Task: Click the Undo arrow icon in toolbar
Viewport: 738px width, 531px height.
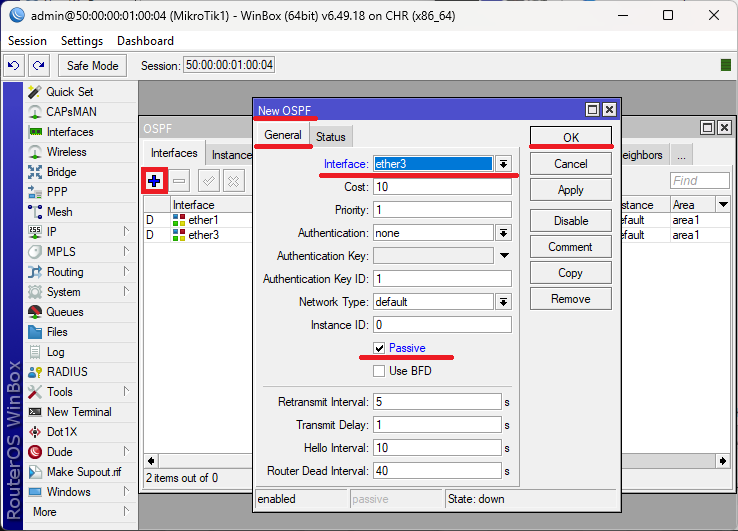Action: [13, 65]
